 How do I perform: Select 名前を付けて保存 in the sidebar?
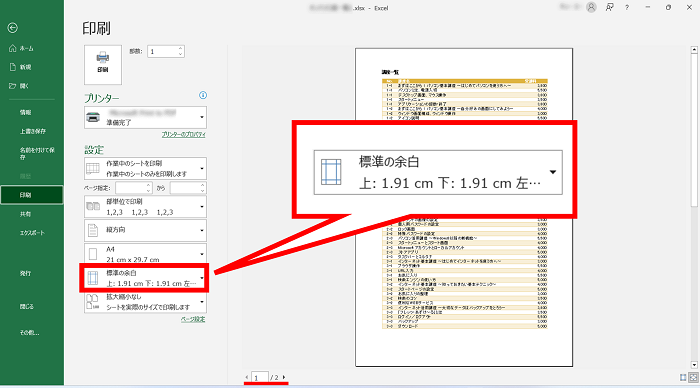37,153
